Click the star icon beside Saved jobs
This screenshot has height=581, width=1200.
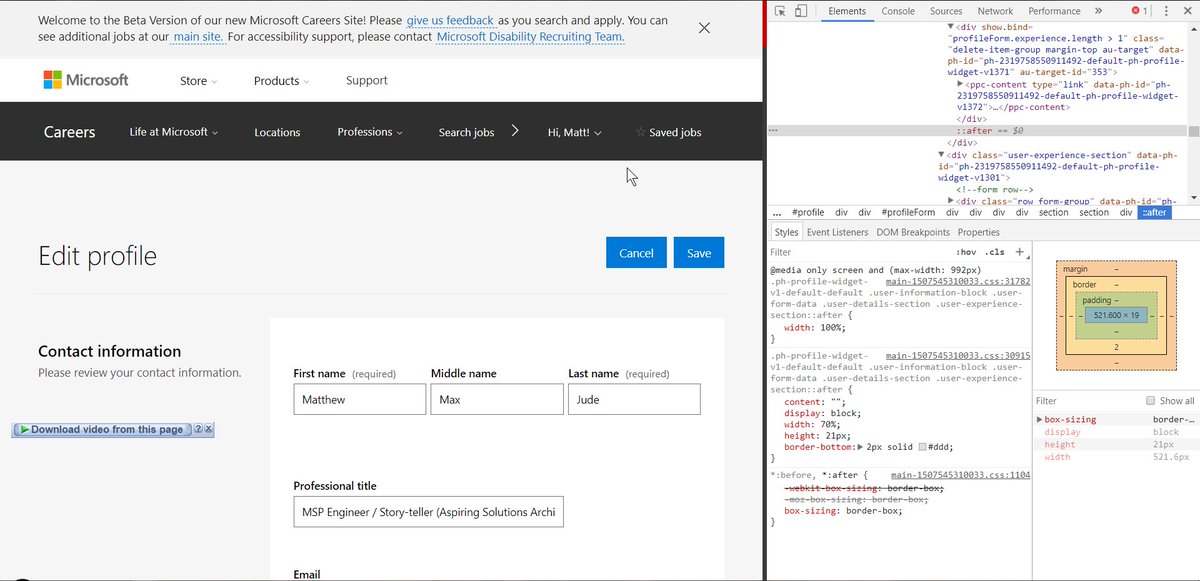click(640, 132)
